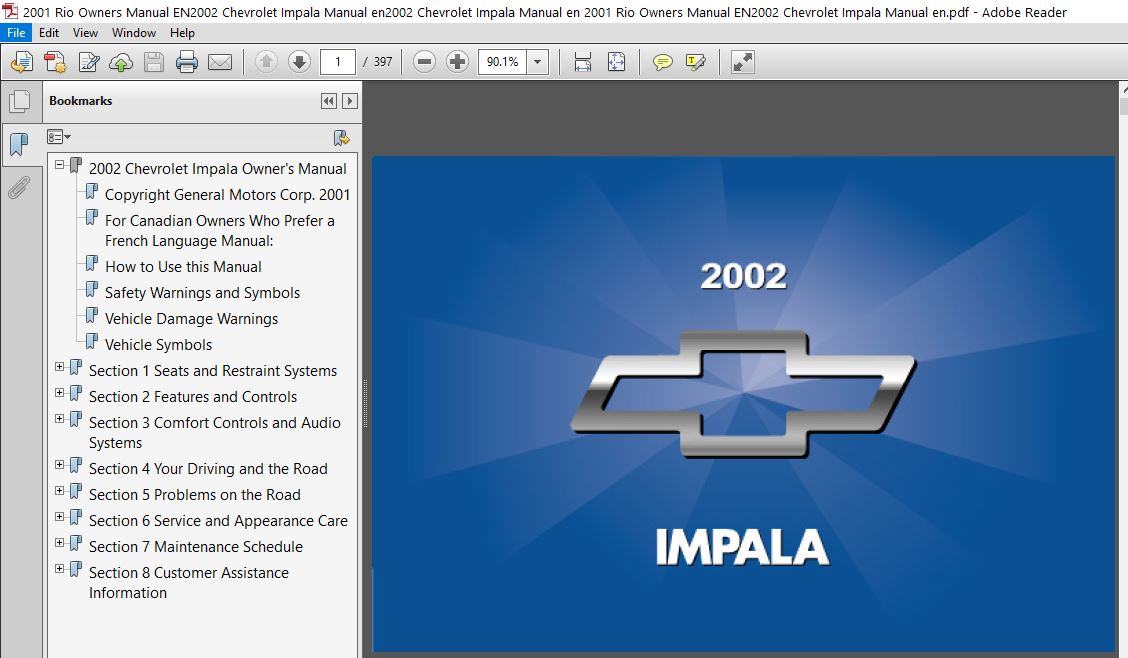Collapse the 2002 Chevrolet Impala Owner's Manual bookmark
The width and height of the screenshot is (1128, 658).
click(x=60, y=165)
